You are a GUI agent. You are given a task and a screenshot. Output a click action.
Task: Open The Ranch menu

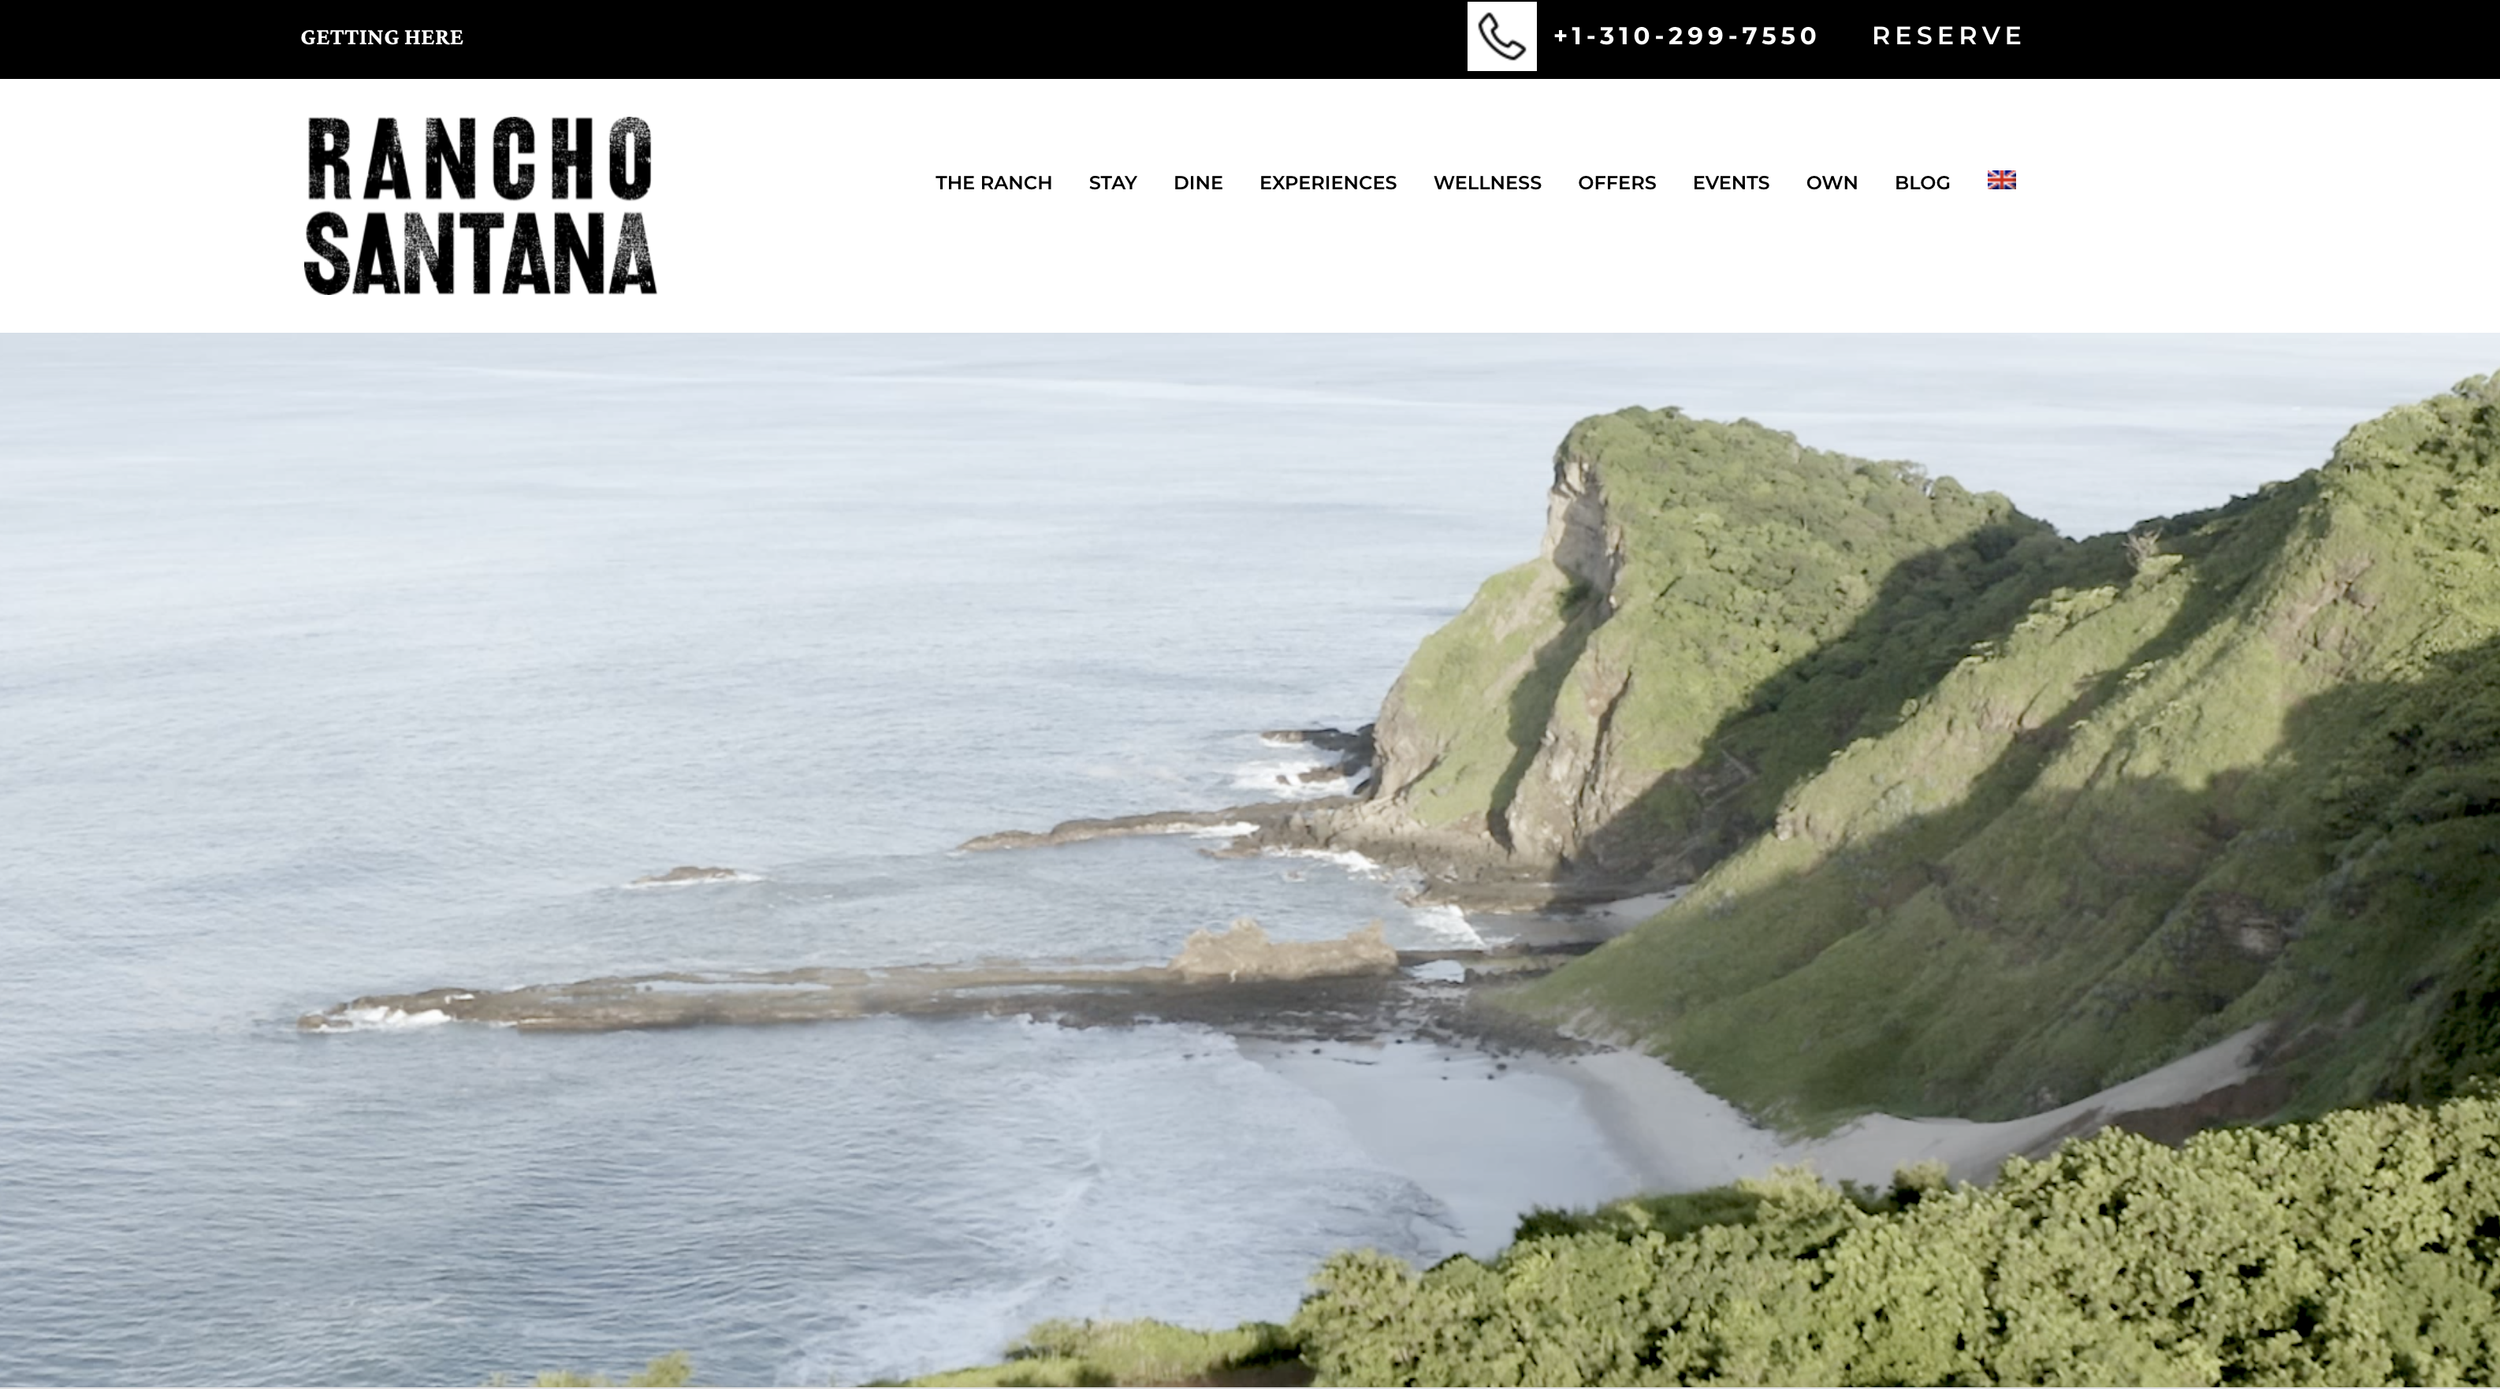994,182
